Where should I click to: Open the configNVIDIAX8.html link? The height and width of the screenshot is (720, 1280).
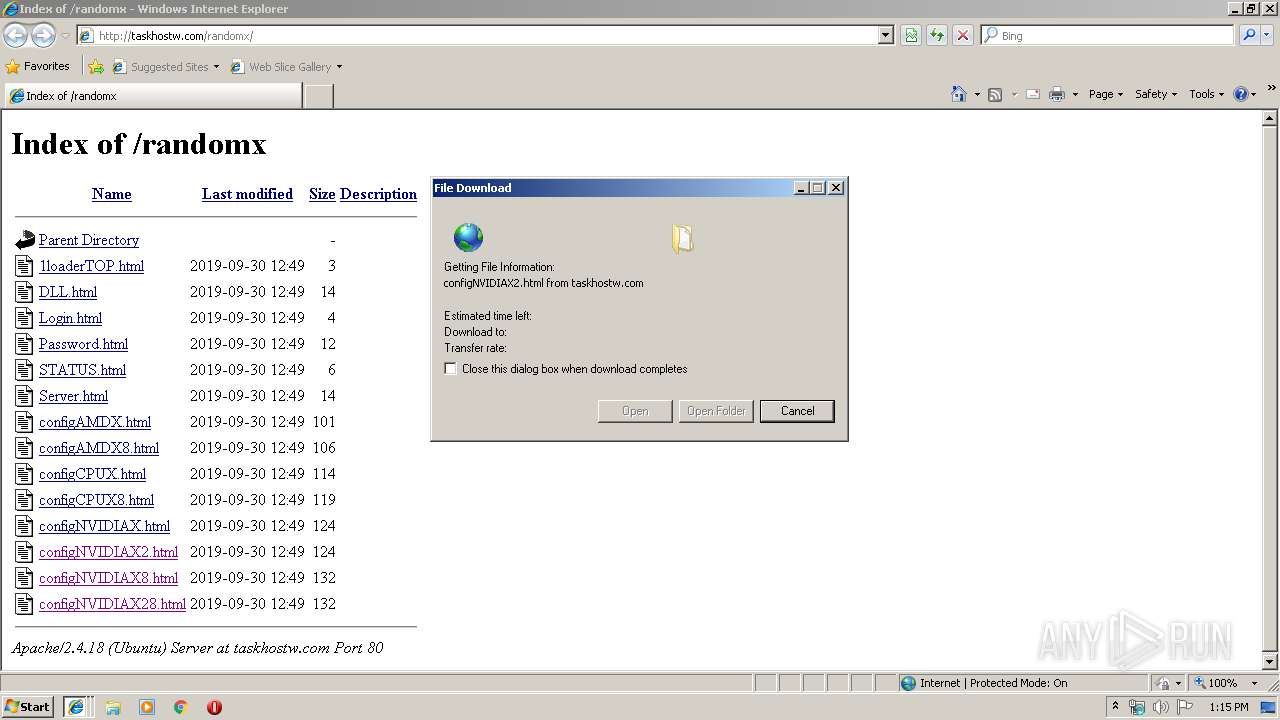[x=108, y=578]
